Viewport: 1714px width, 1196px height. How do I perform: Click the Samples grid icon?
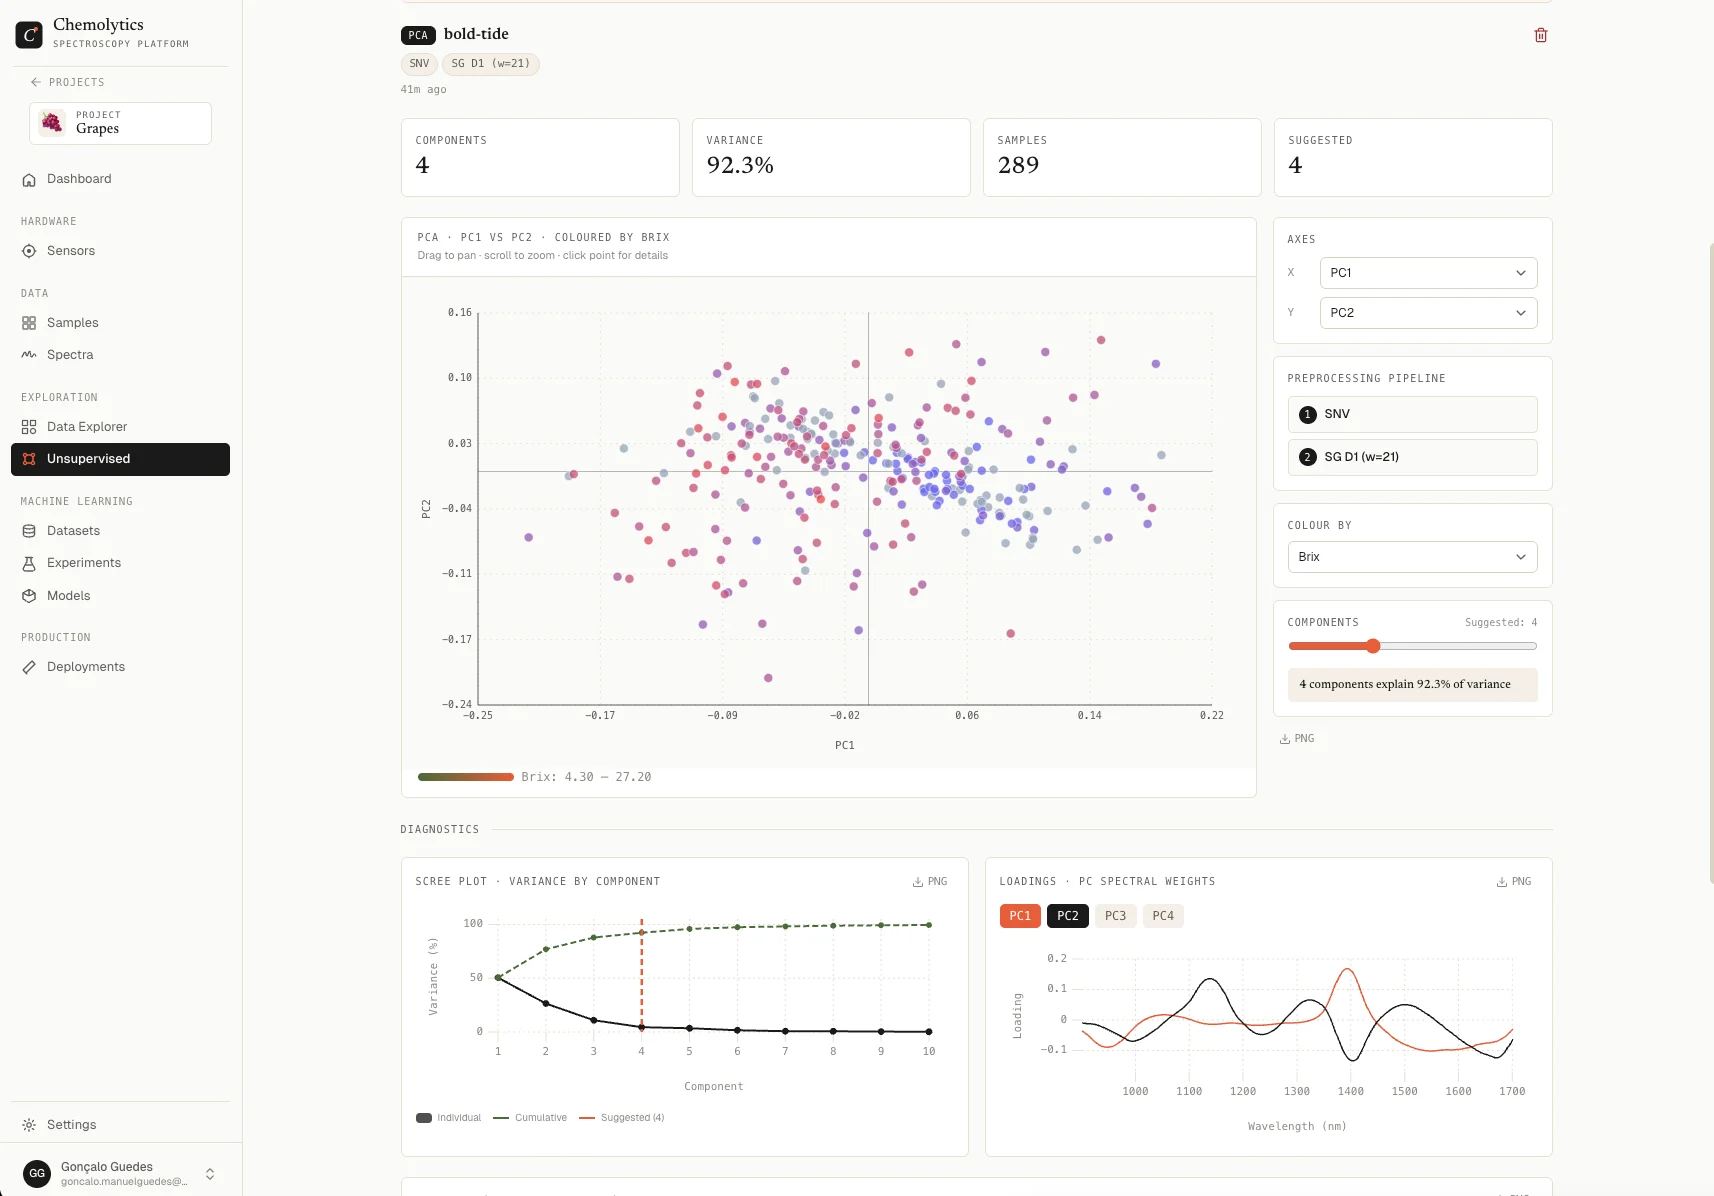(29, 323)
